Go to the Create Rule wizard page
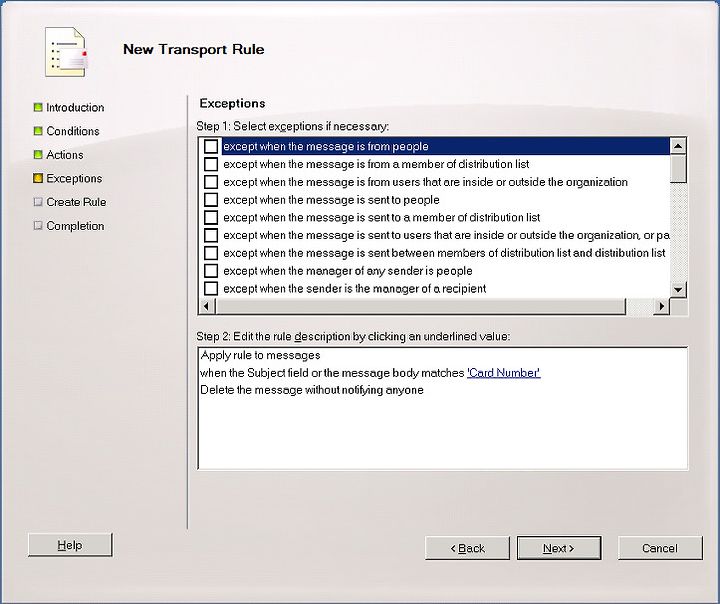 76,202
